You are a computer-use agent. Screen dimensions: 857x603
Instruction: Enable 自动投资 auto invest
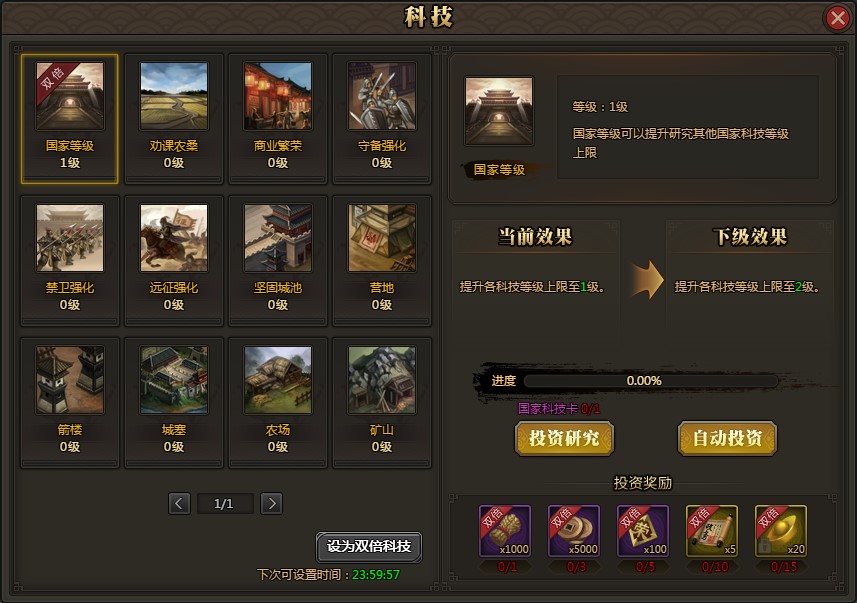coord(727,438)
